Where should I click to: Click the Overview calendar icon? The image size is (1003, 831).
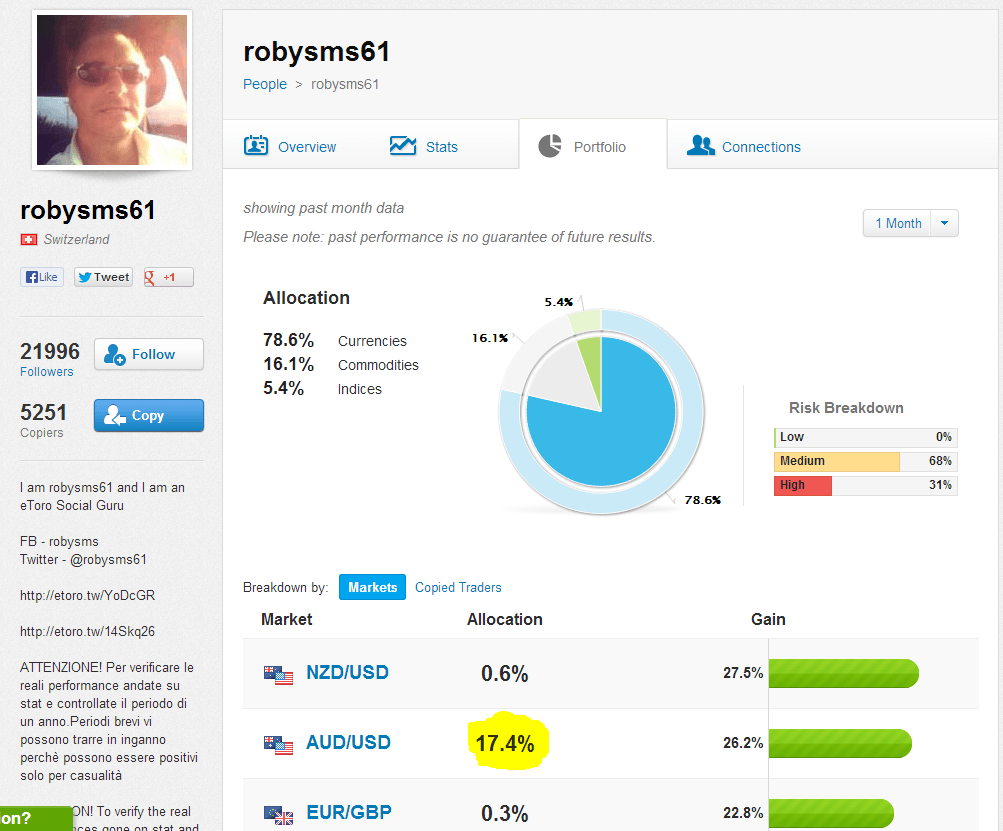pos(258,145)
